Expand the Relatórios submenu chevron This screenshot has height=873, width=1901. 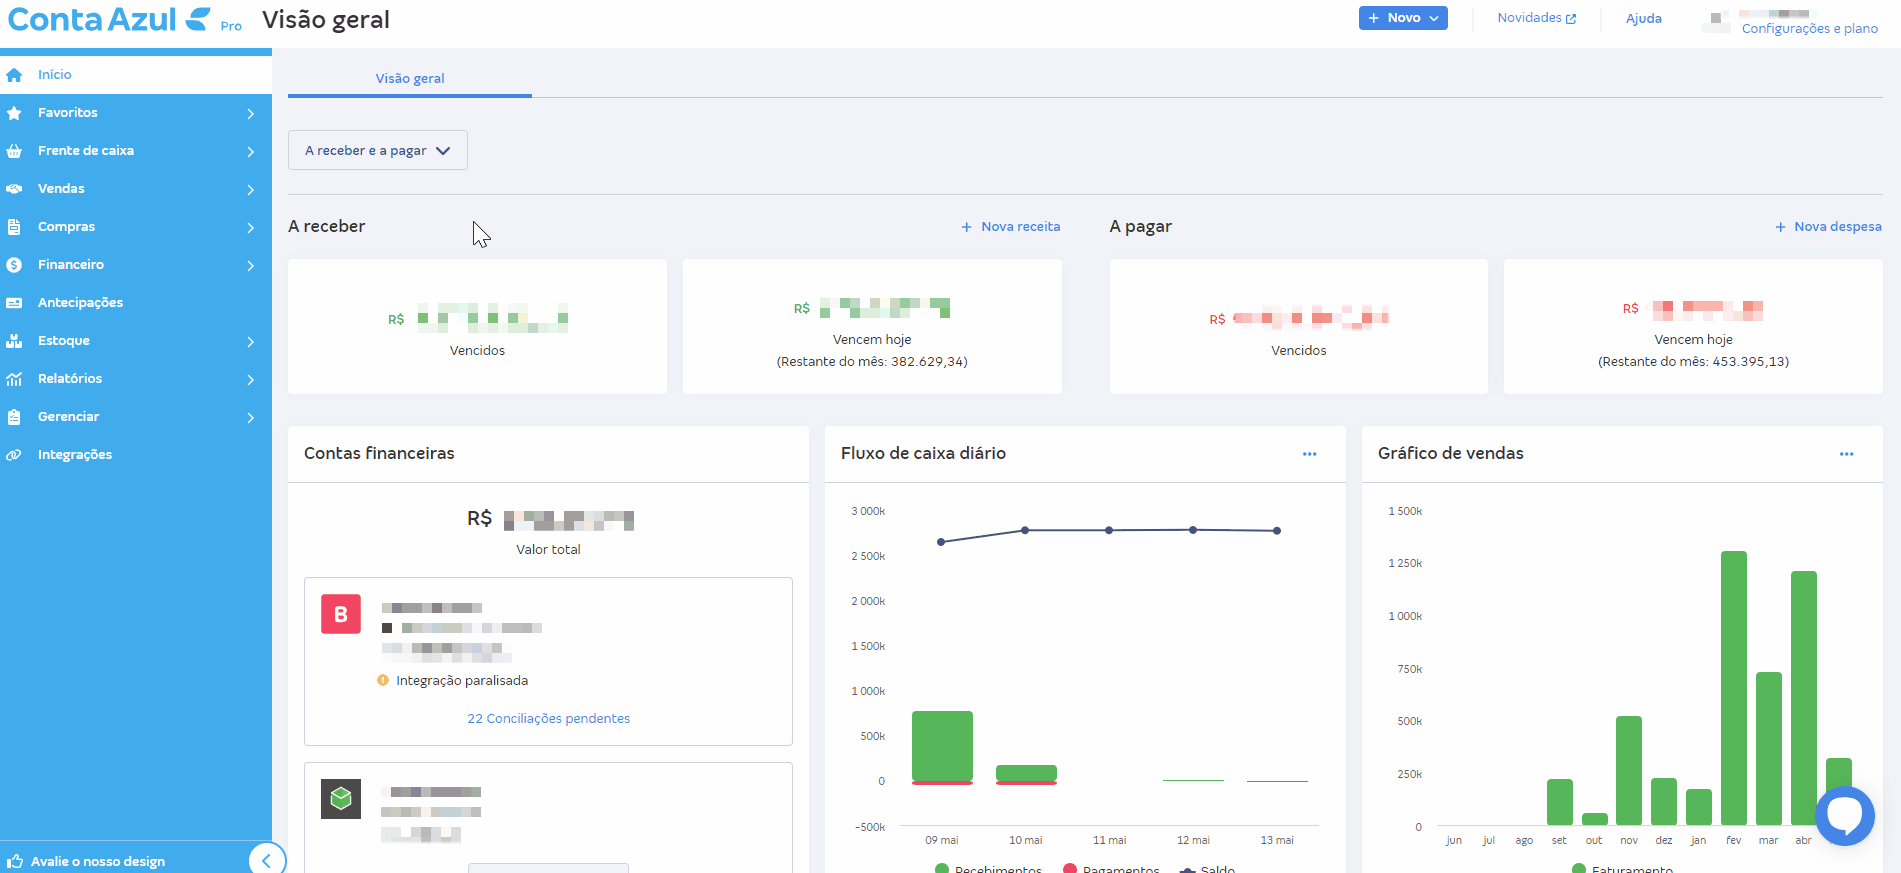pyautogui.click(x=250, y=380)
